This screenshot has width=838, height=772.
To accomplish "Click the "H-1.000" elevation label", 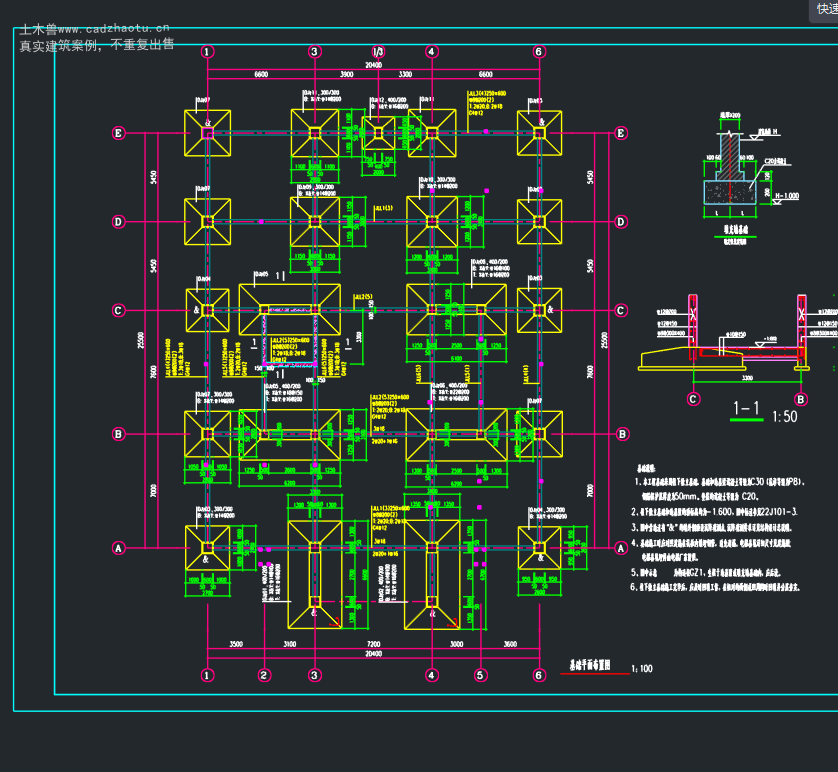I will coord(787,196).
